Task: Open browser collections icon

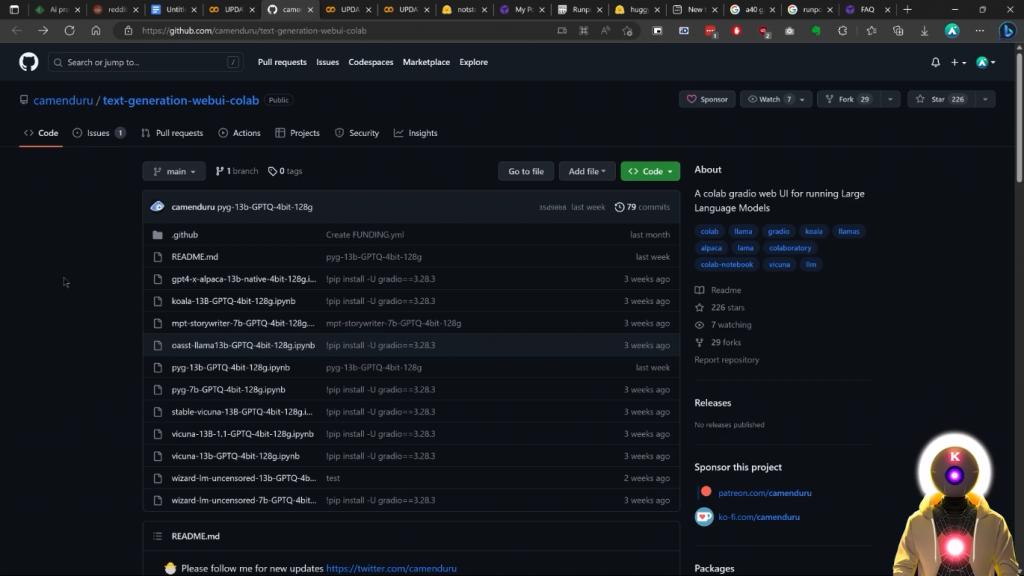Action: (898, 31)
